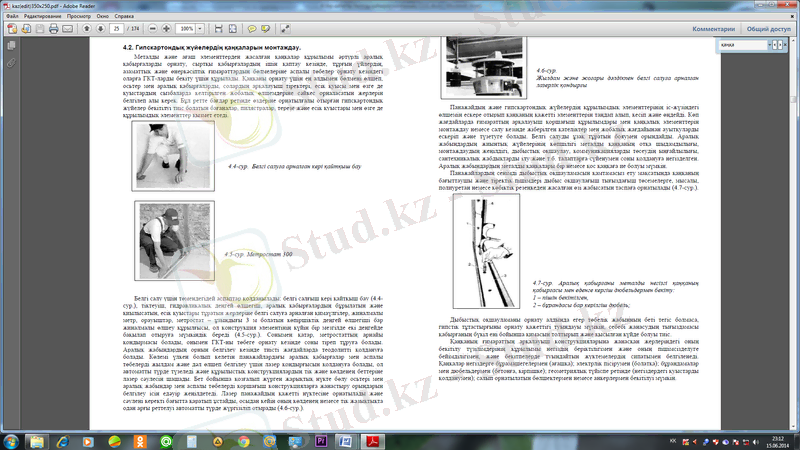The image size is (800, 450).
Task: Click heading 4.2. Гипскартондық жүйелердің қаңқаларын монтаждау
Action: click(x=212, y=47)
